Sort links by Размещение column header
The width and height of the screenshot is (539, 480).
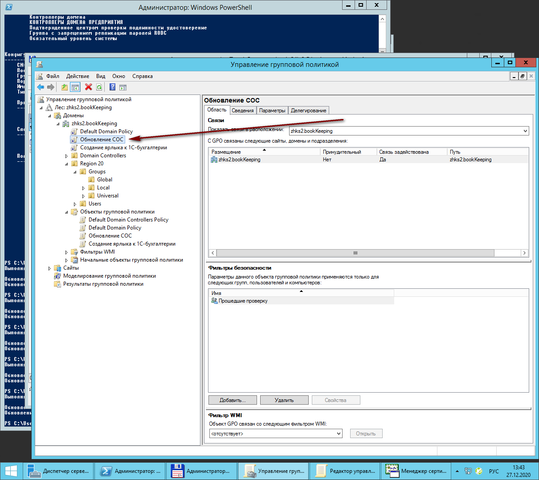point(264,152)
